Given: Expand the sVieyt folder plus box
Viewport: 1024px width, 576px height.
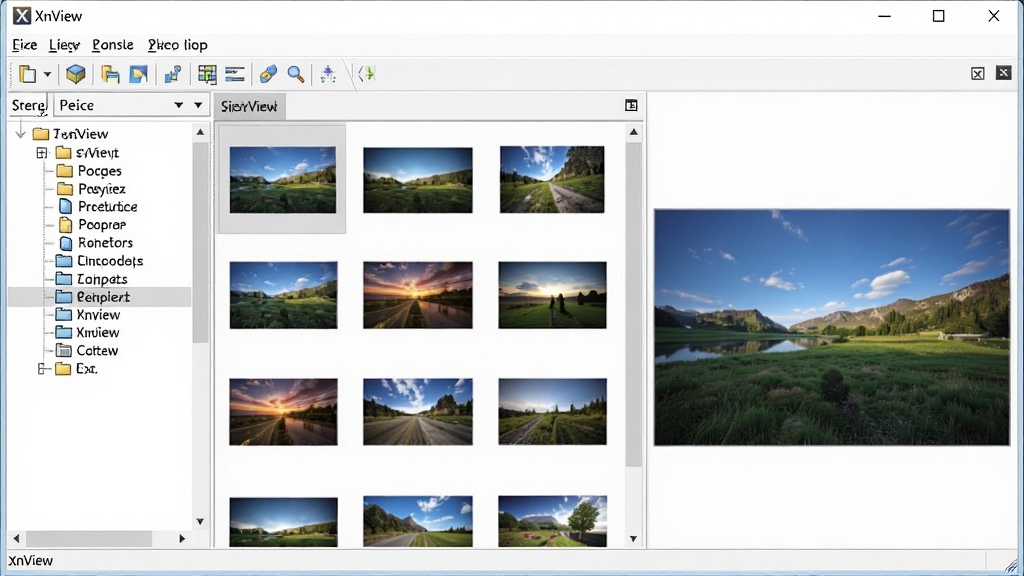Looking at the screenshot, I should click(42, 153).
